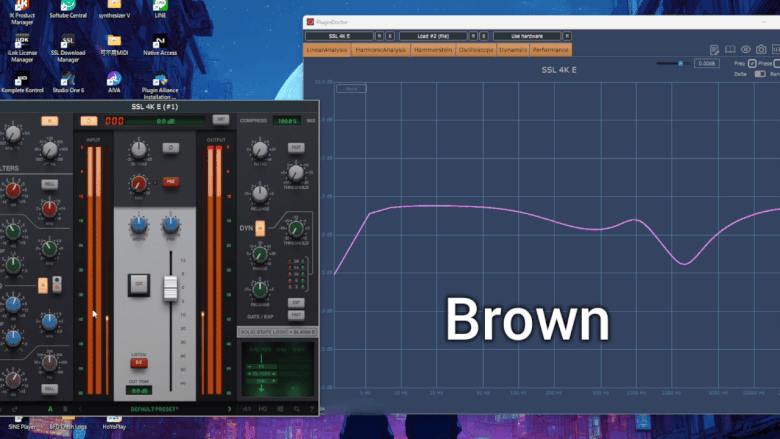Switch to the HarmonicAnalysis tab
The height and width of the screenshot is (439, 780).
[380, 49]
